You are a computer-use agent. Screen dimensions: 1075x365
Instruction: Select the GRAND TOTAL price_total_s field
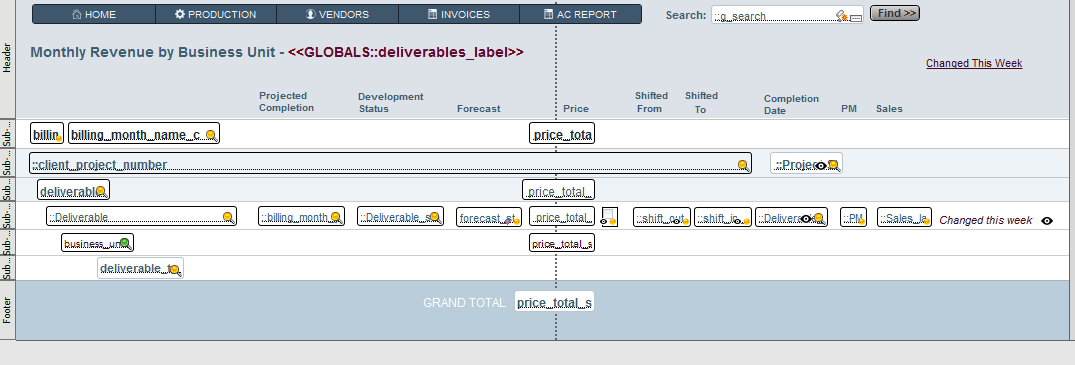[555, 302]
